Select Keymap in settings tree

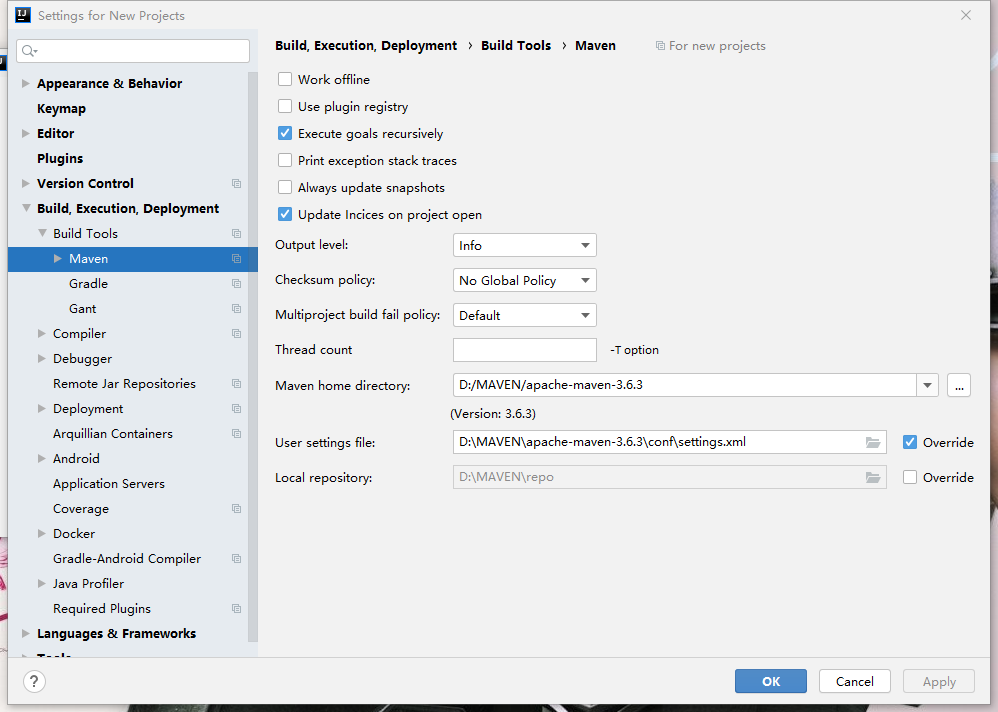click(x=61, y=109)
